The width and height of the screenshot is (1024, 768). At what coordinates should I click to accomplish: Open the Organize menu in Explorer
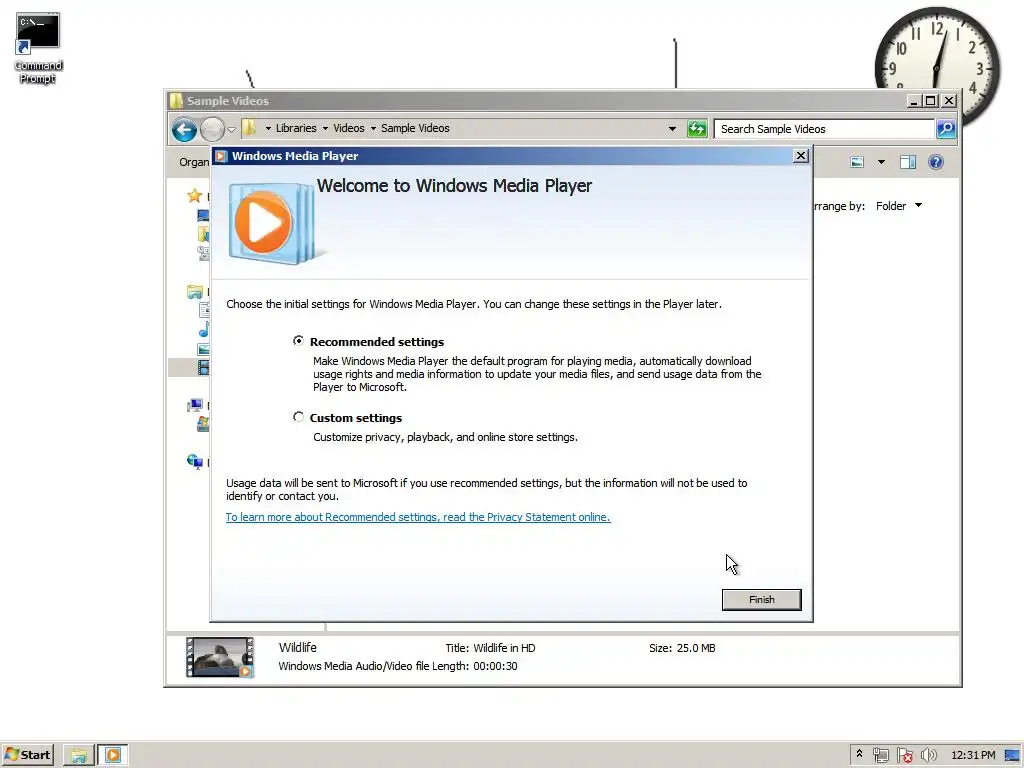(195, 162)
